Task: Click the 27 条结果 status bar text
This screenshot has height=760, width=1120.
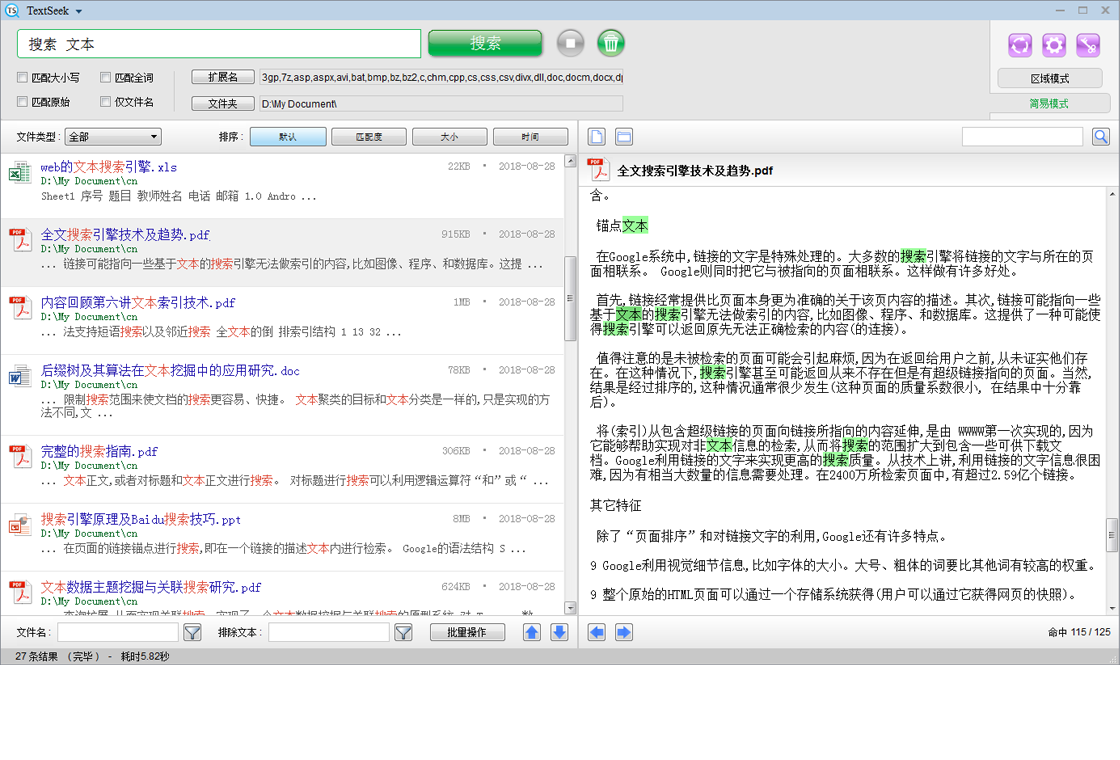Action: [x=37, y=656]
